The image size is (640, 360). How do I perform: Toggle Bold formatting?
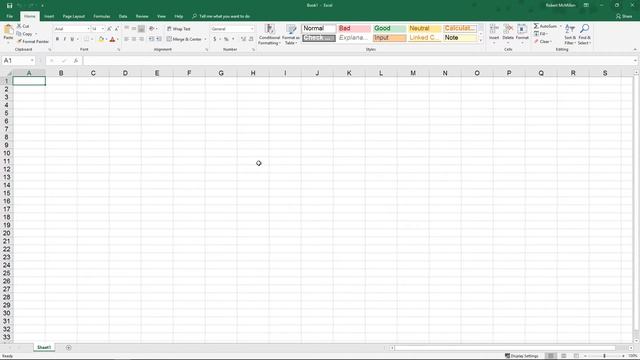point(57,39)
